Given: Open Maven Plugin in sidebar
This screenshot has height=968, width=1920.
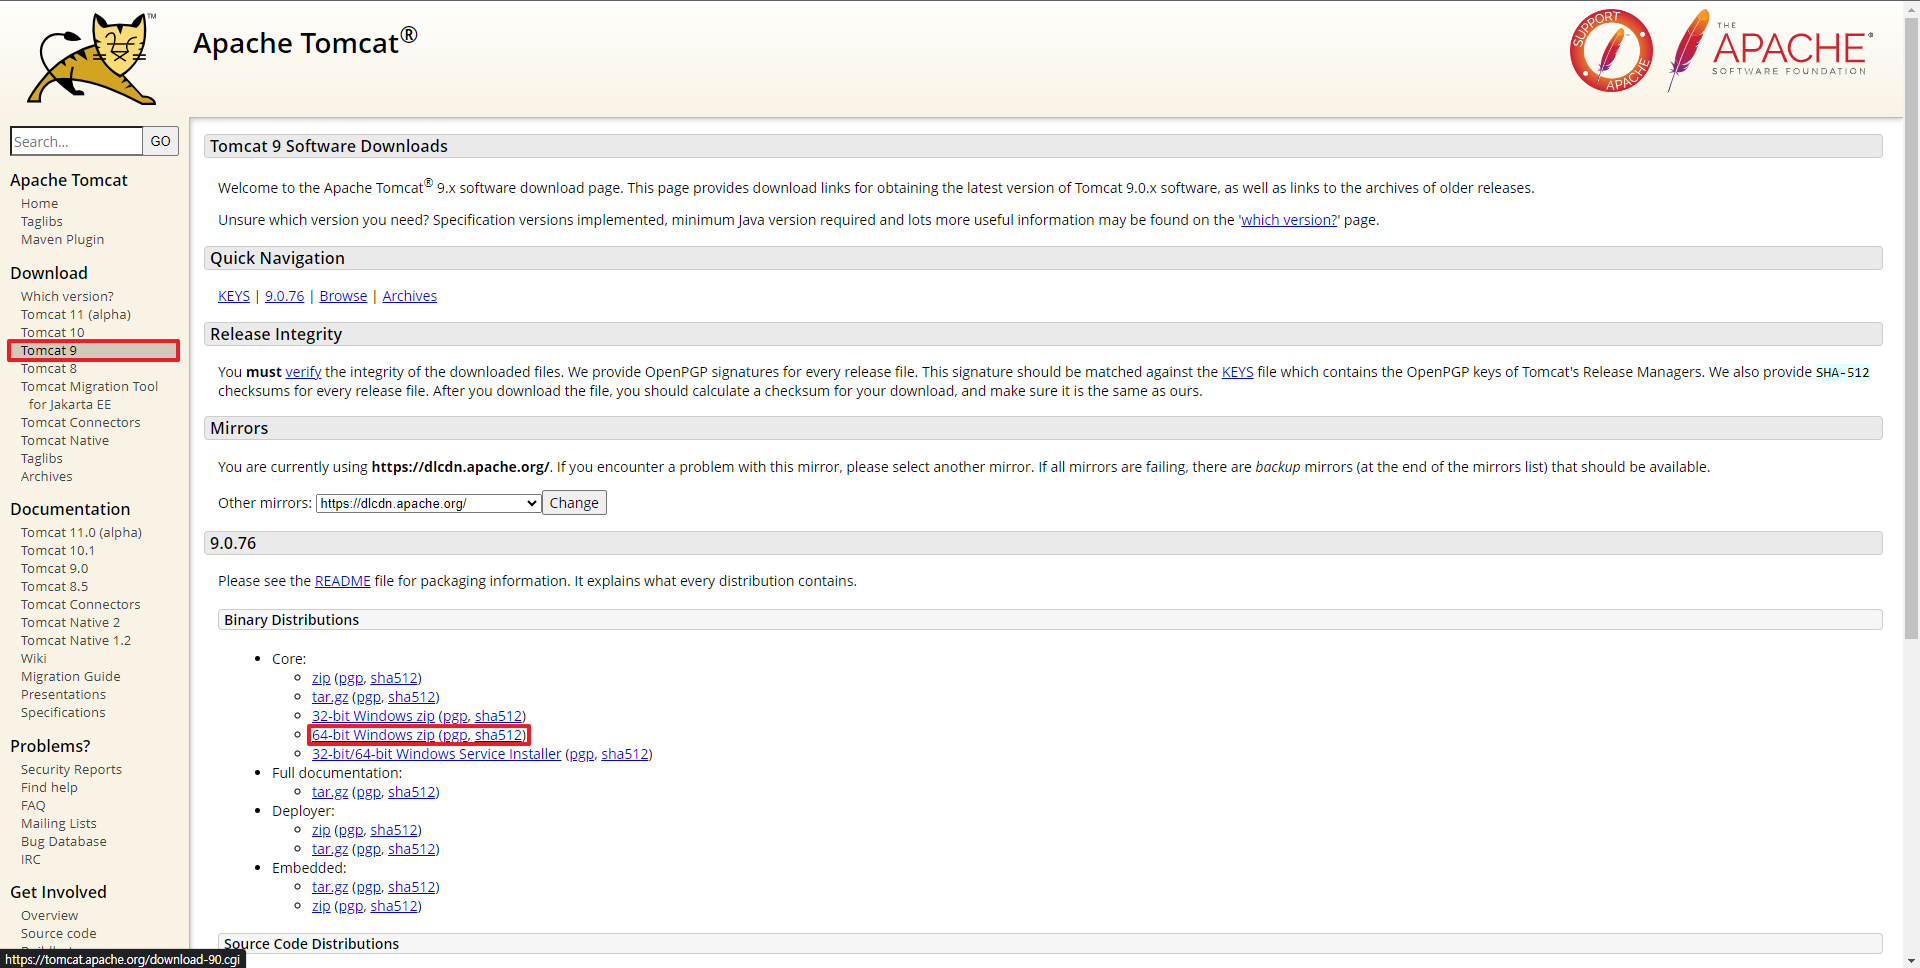Looking at the screenshot, I should (x=62, y=239).
